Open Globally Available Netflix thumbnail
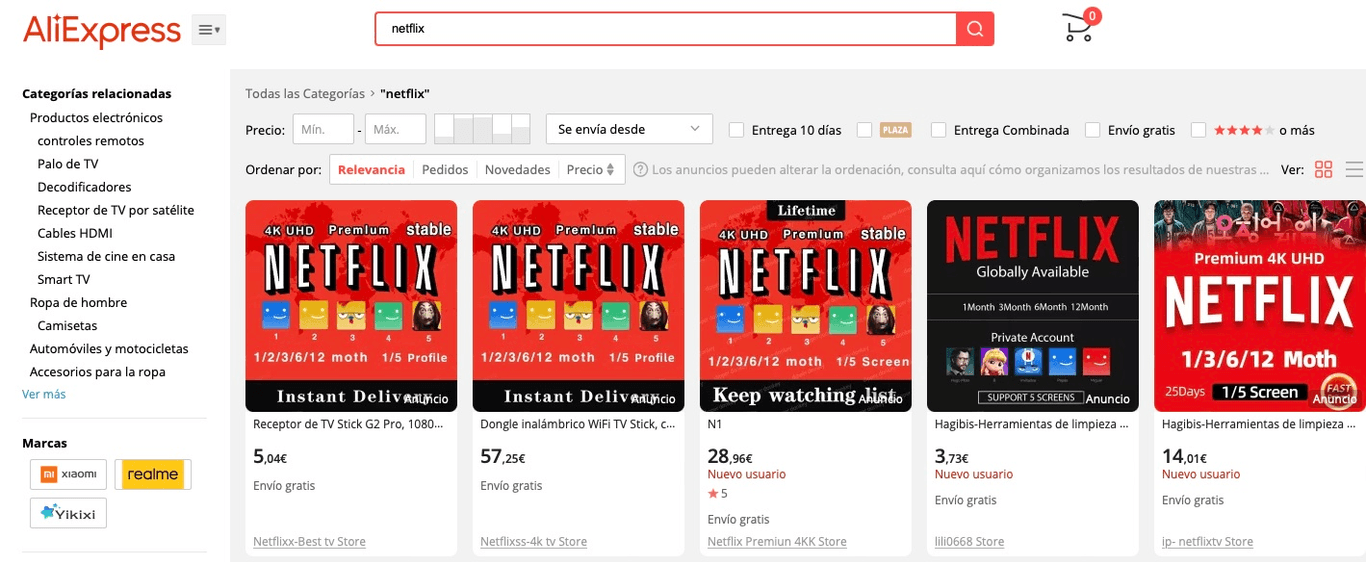1366x562 pixels. 1033,306
